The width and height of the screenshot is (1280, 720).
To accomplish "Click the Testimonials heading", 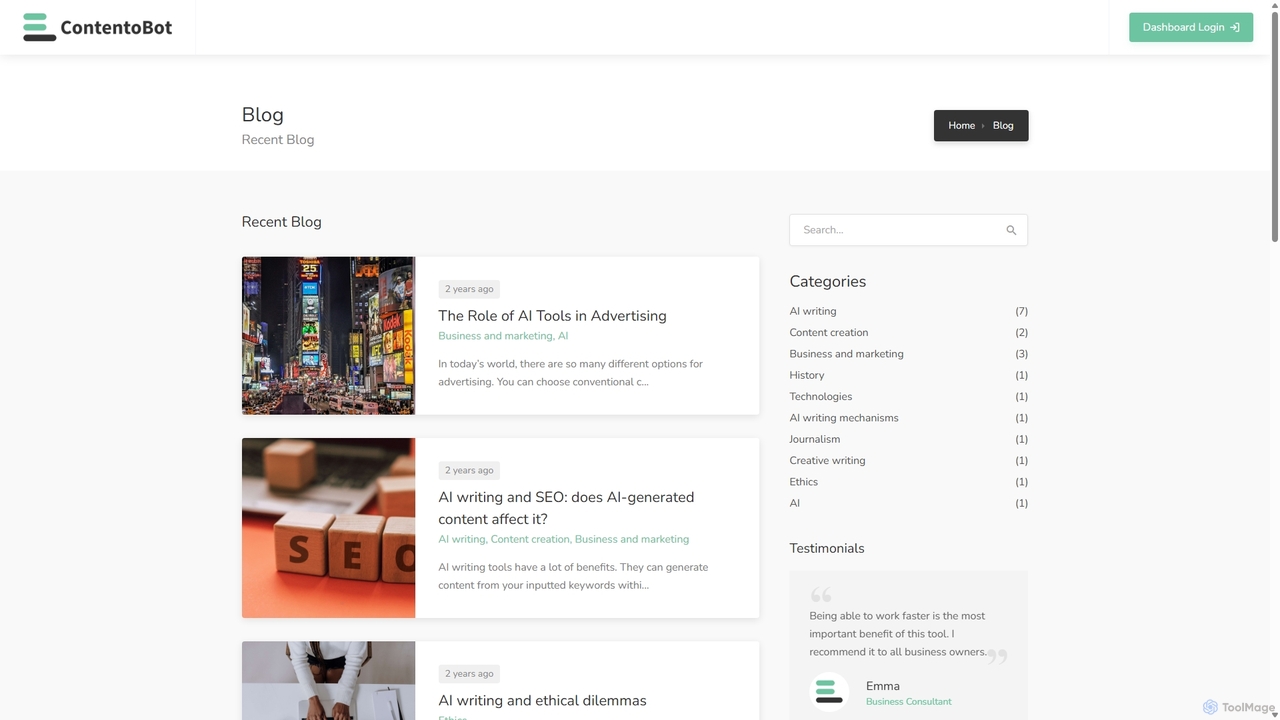I will click(x=827, y=548).
